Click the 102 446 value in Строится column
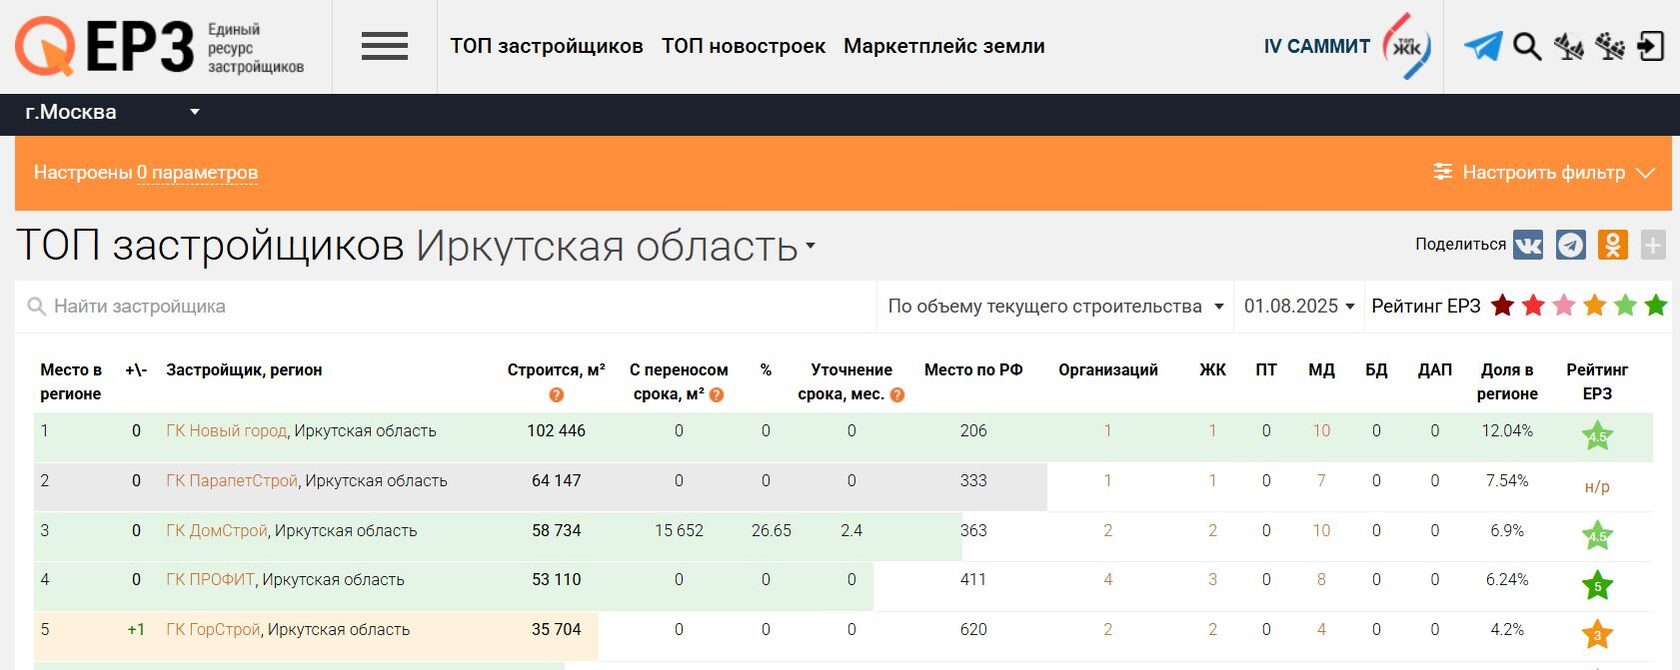 click(556, 431)
